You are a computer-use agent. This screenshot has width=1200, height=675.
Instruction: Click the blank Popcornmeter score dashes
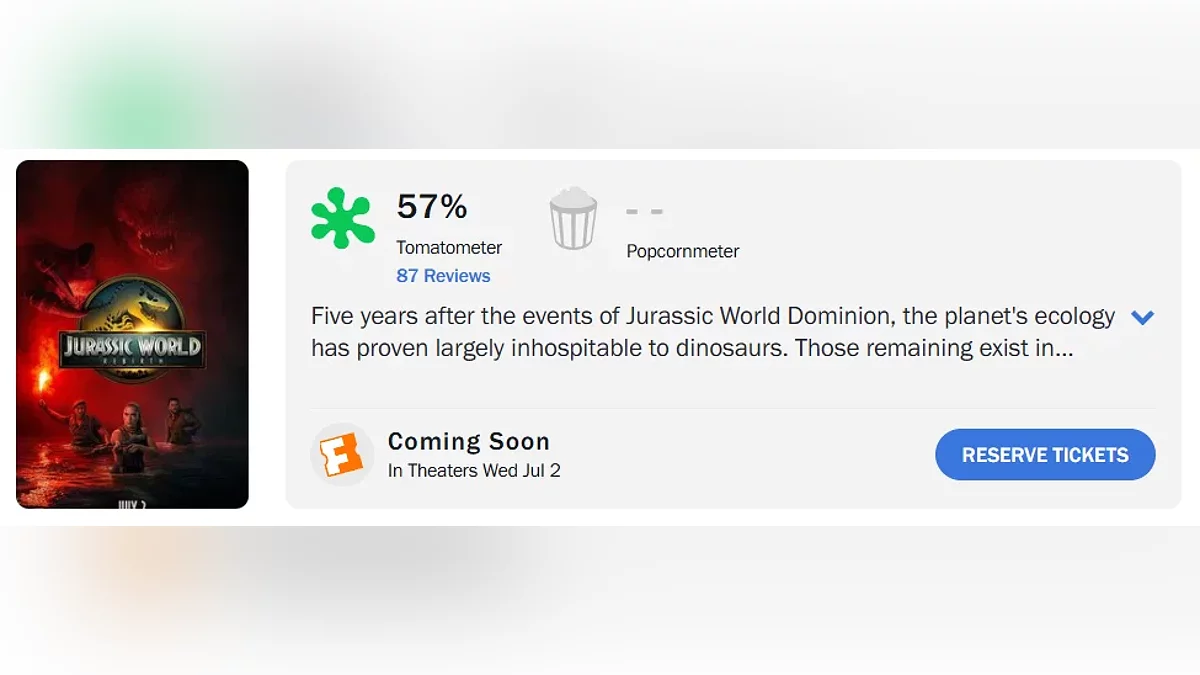tap(644, 211)
